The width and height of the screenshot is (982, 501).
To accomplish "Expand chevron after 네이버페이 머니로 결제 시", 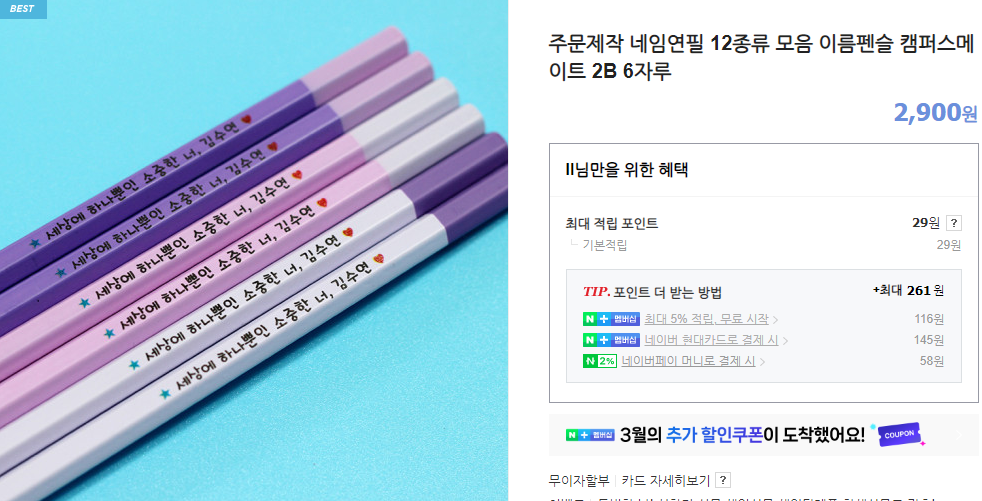I will pyautogui.click(x=762, y=363).
